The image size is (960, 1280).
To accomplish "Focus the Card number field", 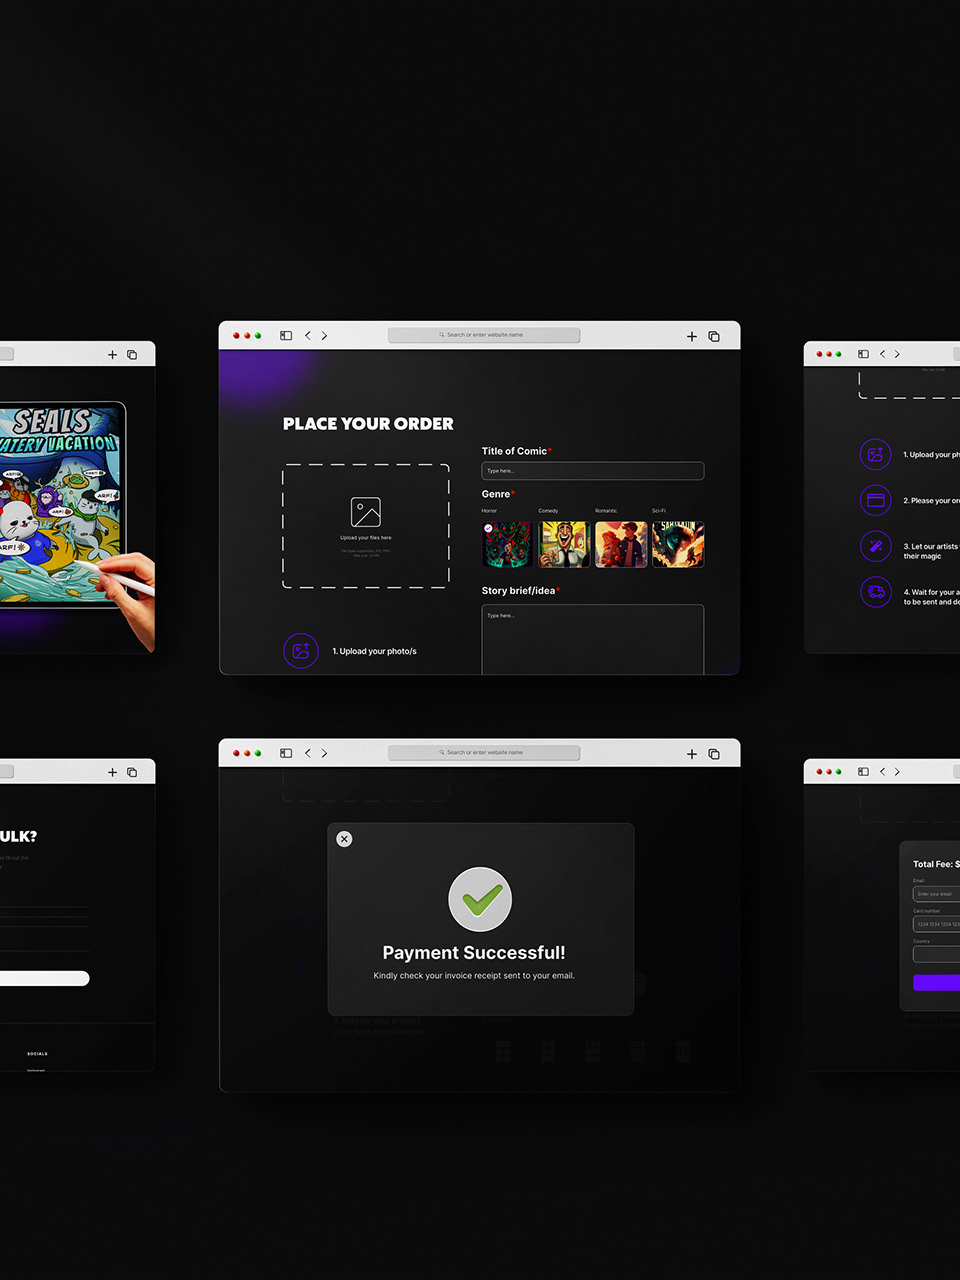I will tap(937, 924).
